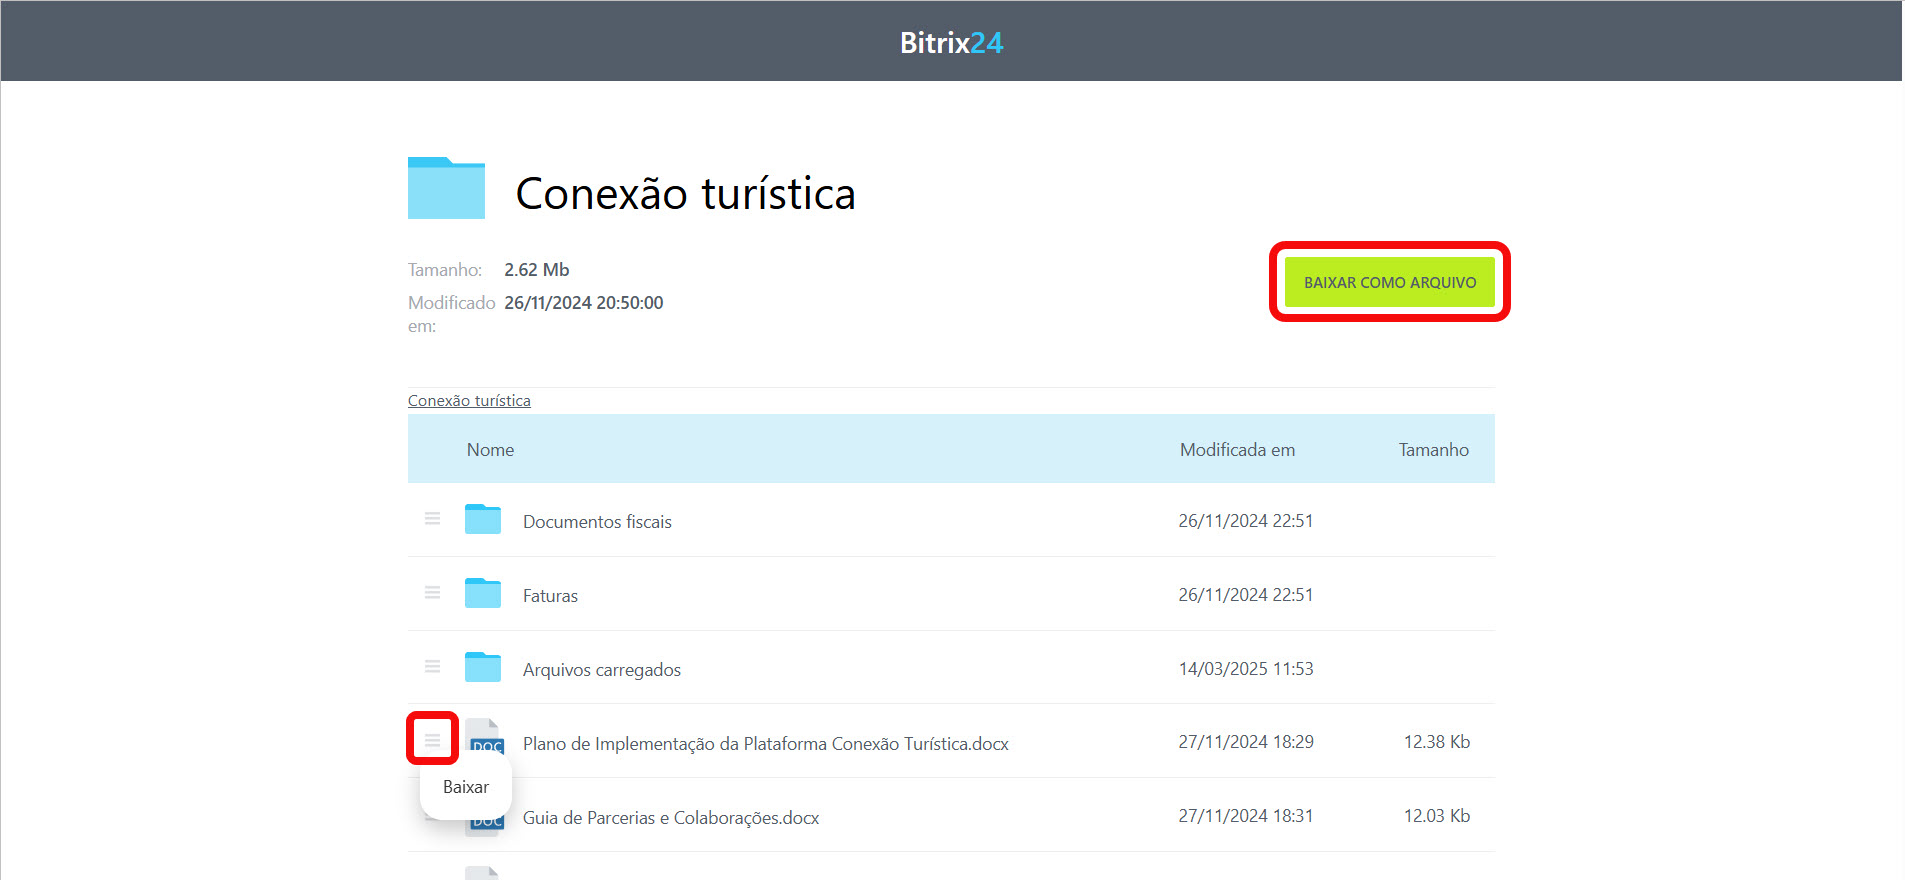Image resolution: width=1905 pixels, height=880 pixels.
Task: Click the 14/03/2025 11:53 date
Action: 1246,669
